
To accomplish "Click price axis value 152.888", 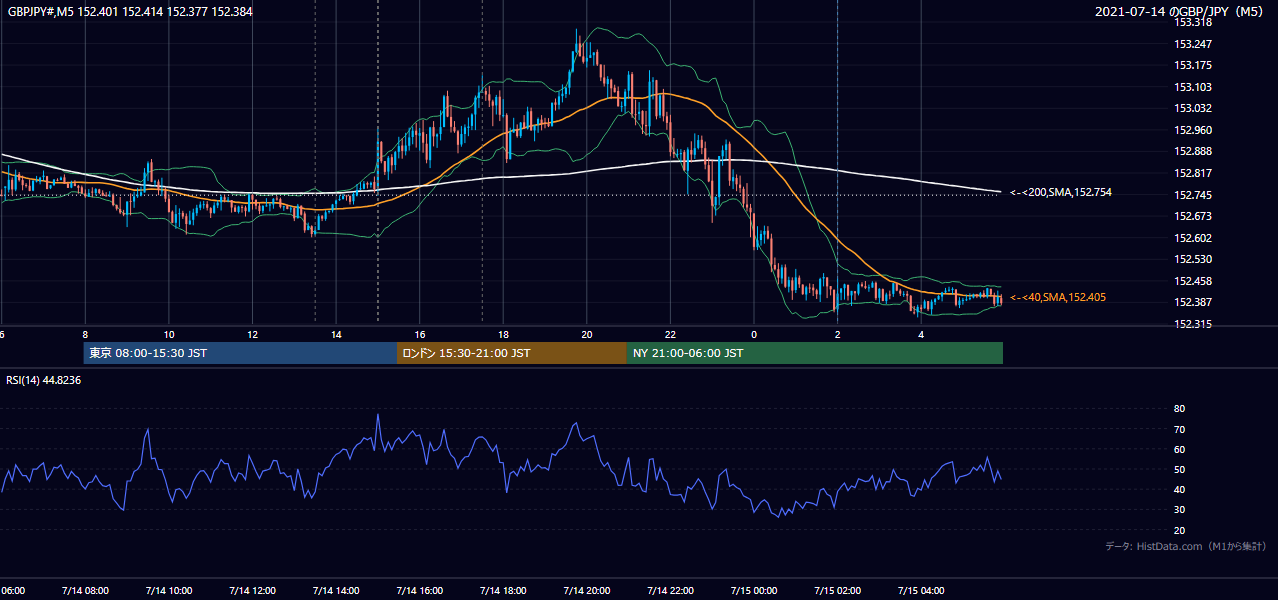I will click(x=1192, y=152).
